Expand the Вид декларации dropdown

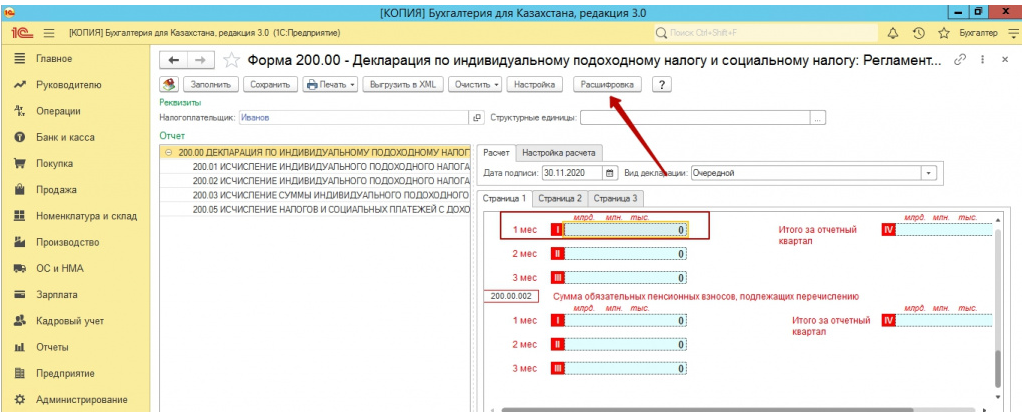pyautogui.click(x=929, y=173)
